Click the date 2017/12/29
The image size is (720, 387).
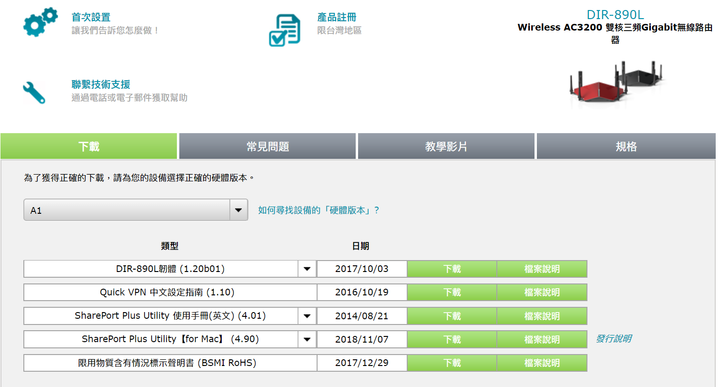click(x=362, y=363)
